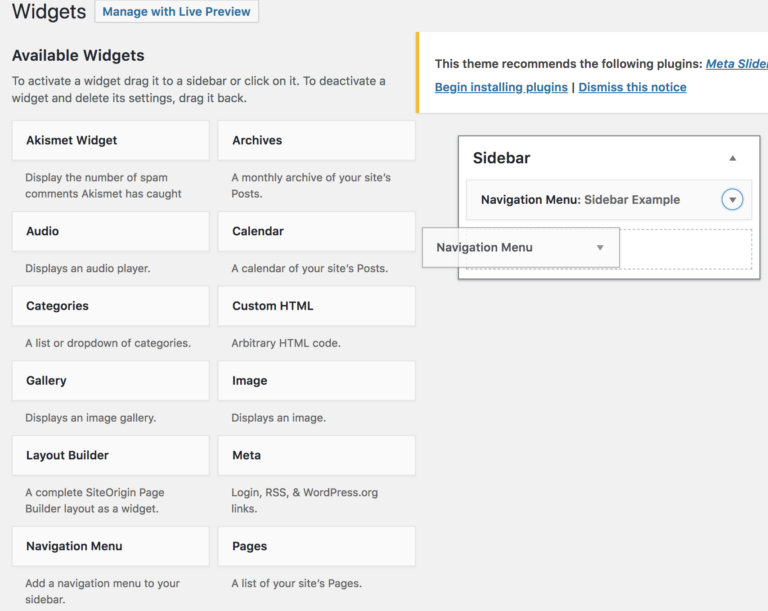This screenshot has width=768, height=611.
Task: Collapse the Sidebar panel arrow
Action: tap(732, 158)
